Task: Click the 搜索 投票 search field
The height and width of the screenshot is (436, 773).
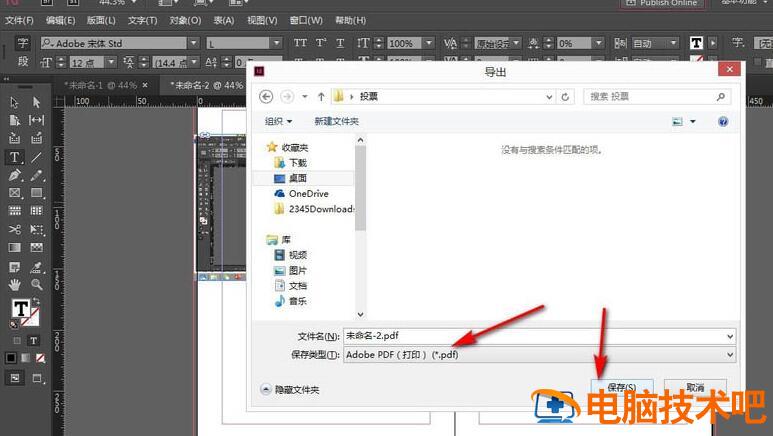Action: [x=657, y=97]
